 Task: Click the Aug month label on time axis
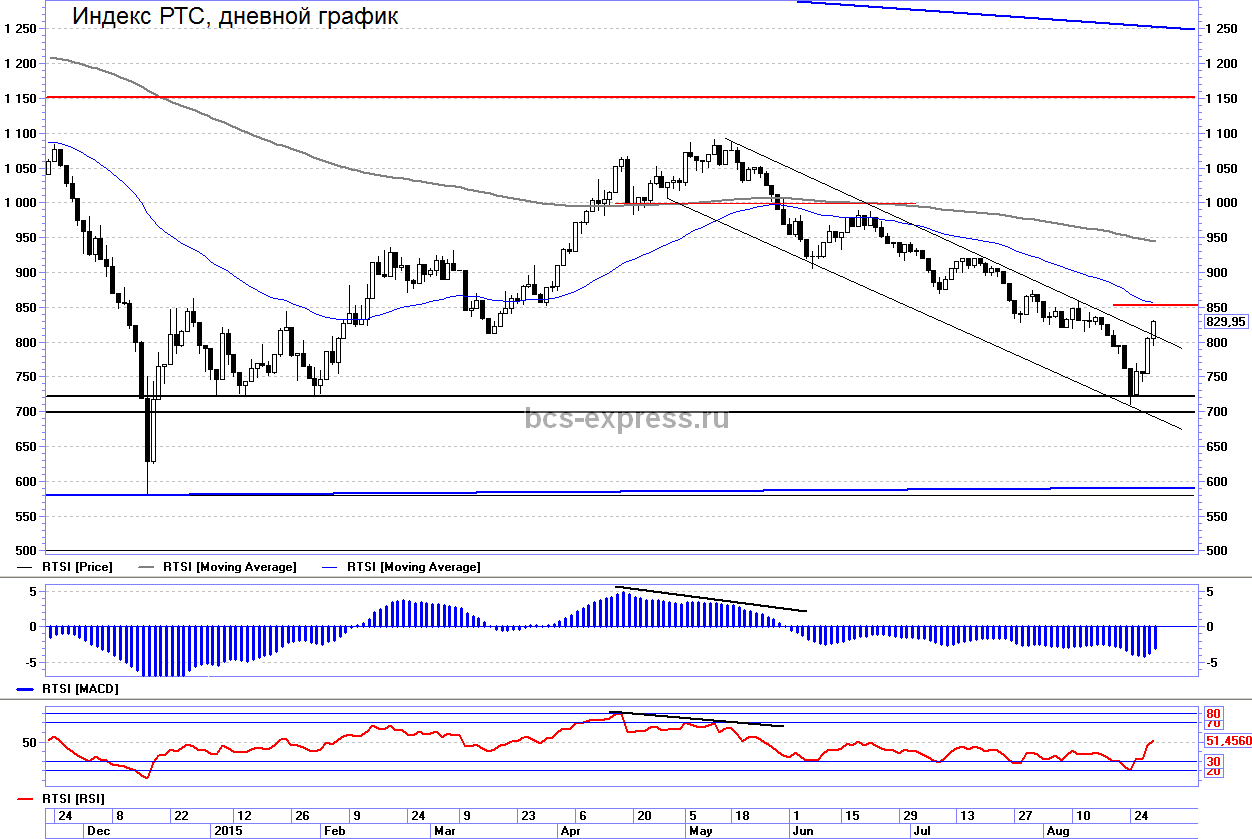[x=1058, y=831]
